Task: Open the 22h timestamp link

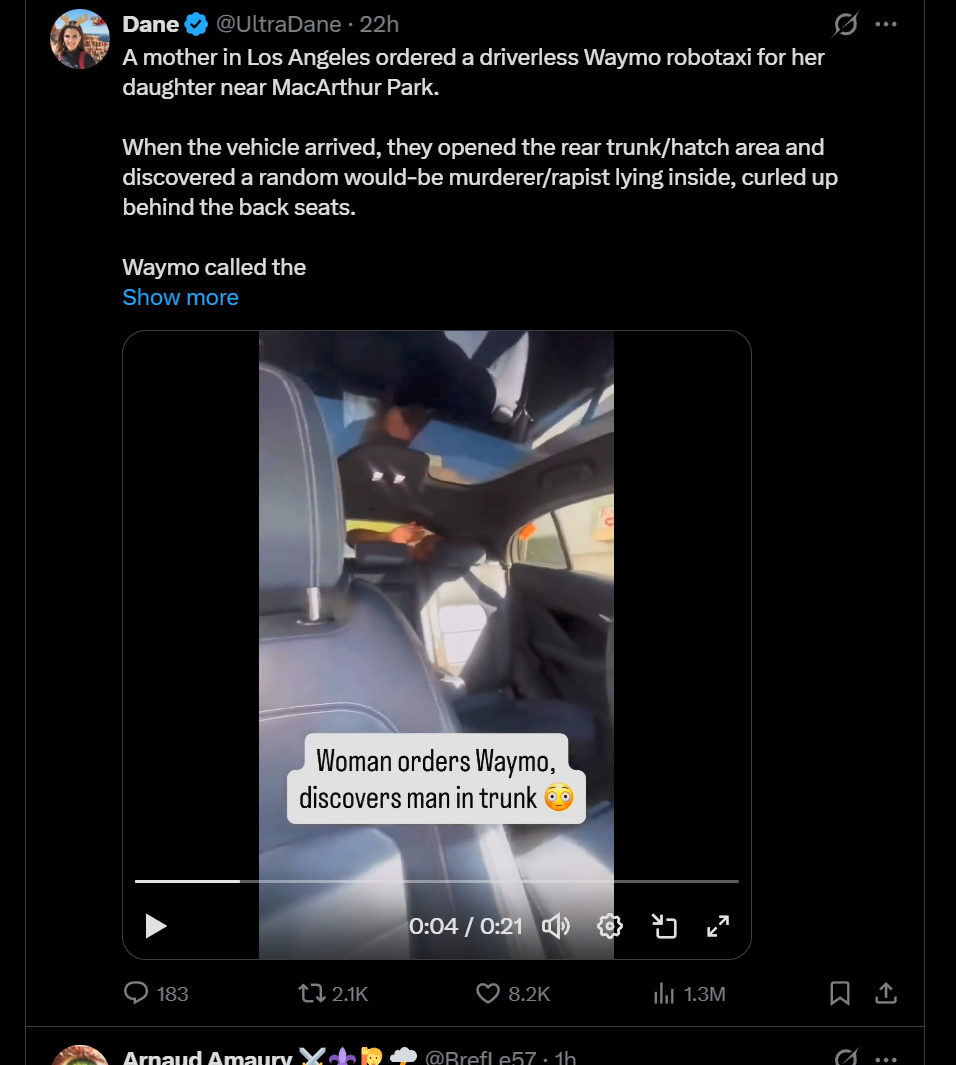Action: (379, 24)
